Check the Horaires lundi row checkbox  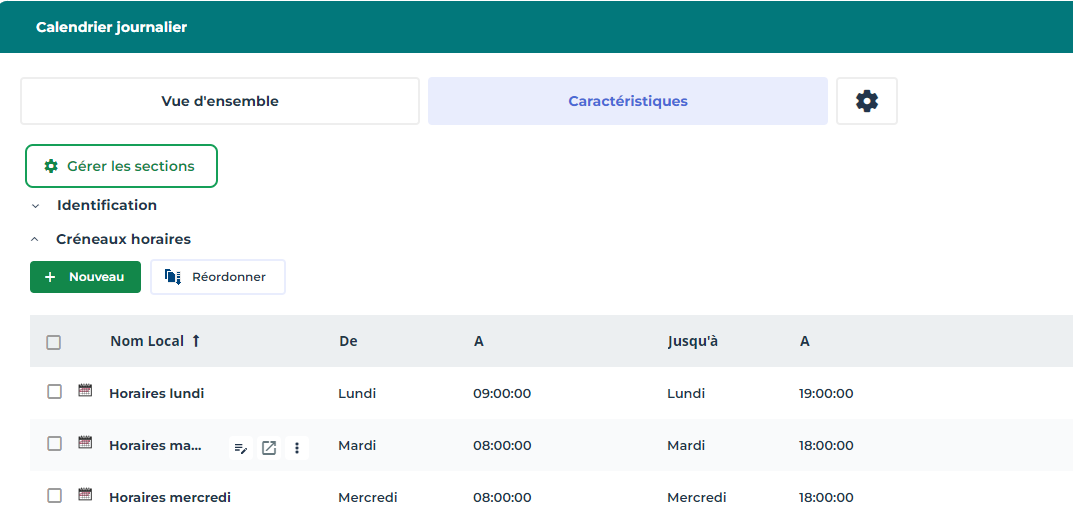click(55, 392)
